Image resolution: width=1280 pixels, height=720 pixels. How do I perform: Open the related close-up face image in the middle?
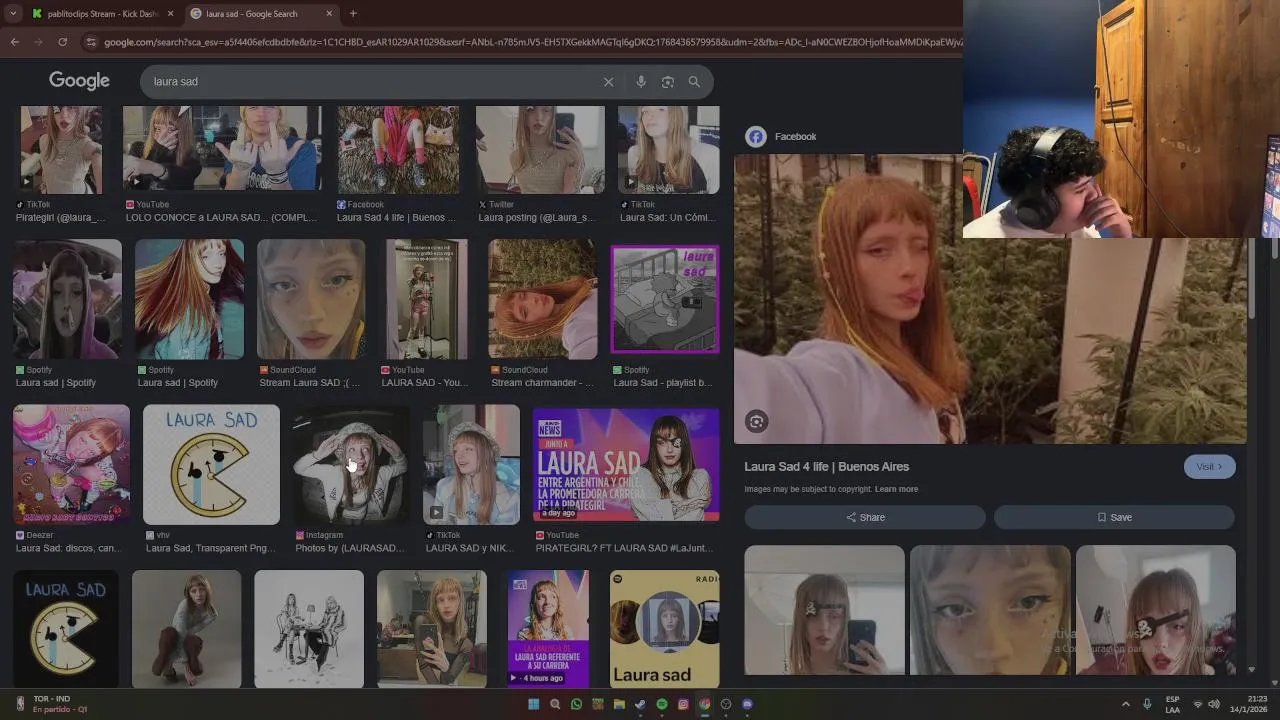(990, 610)
